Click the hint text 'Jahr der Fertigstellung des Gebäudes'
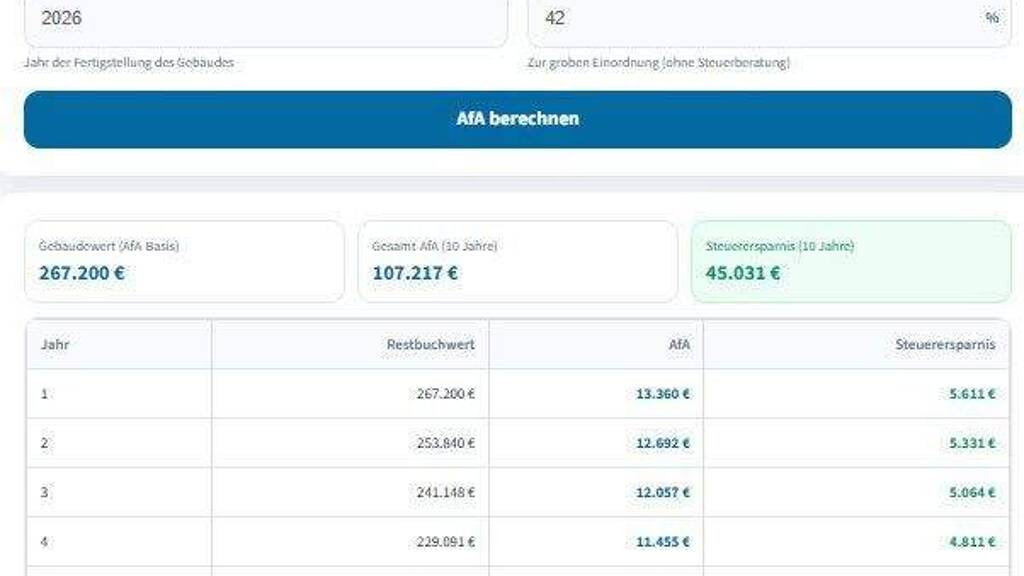The image size is (1024, 576). tap(128, 63)
